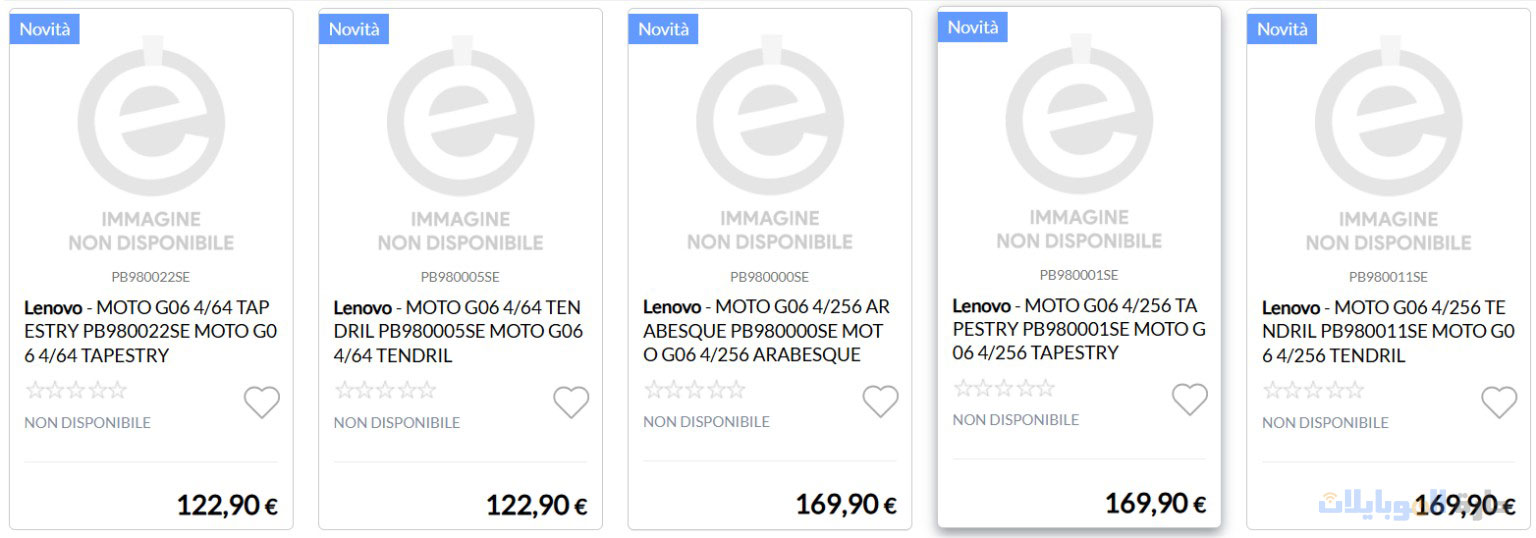This screenshot has width=1536, height=538.
Task: Open MOTO G06 4/256 TAPESTRY product title
Action: pos(1078,328)
